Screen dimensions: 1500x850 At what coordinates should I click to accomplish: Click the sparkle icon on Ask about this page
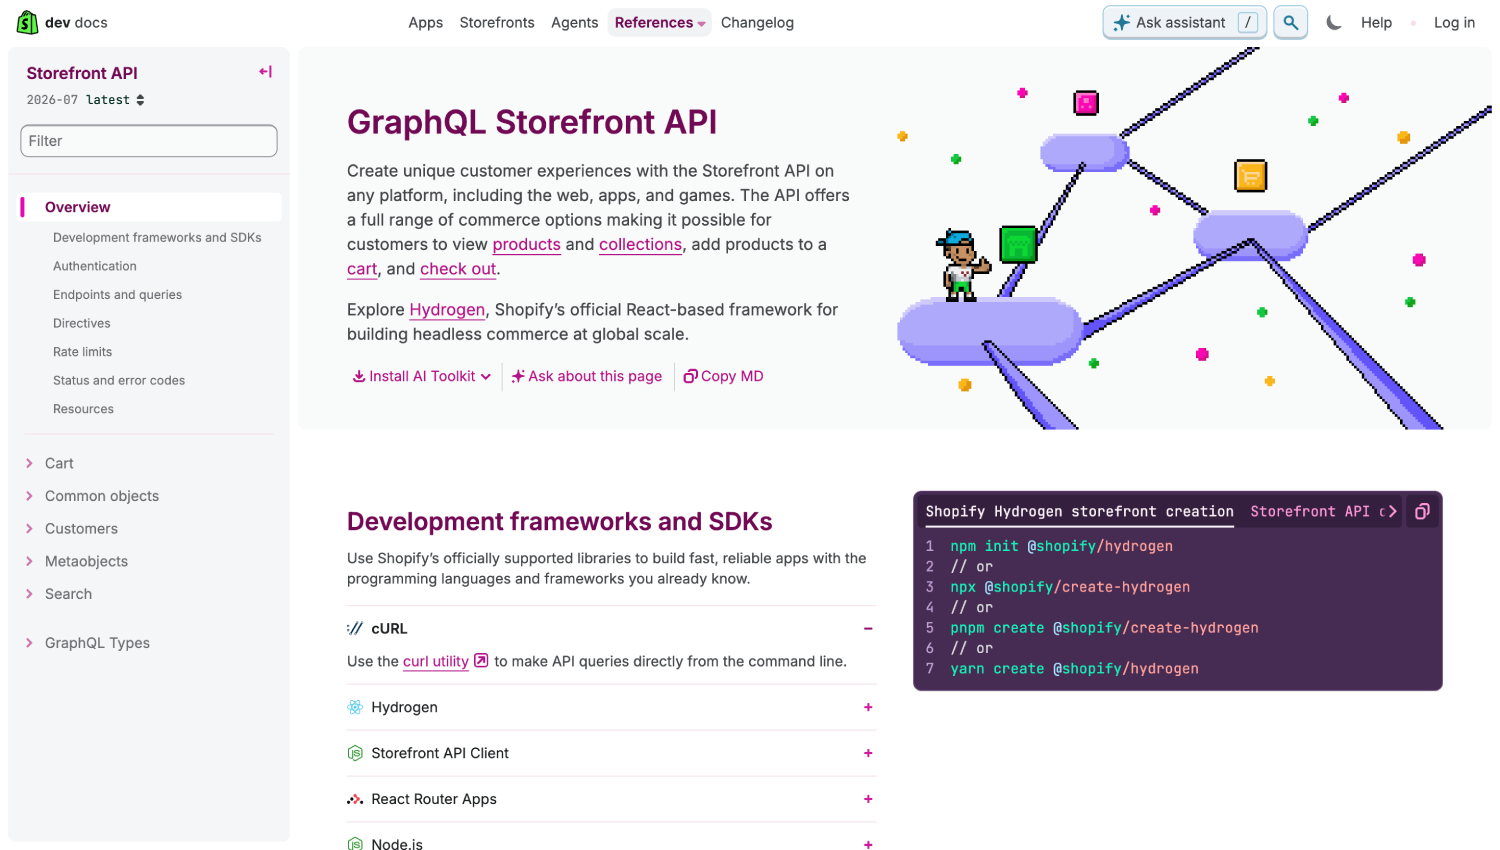[x=518, y=376]
